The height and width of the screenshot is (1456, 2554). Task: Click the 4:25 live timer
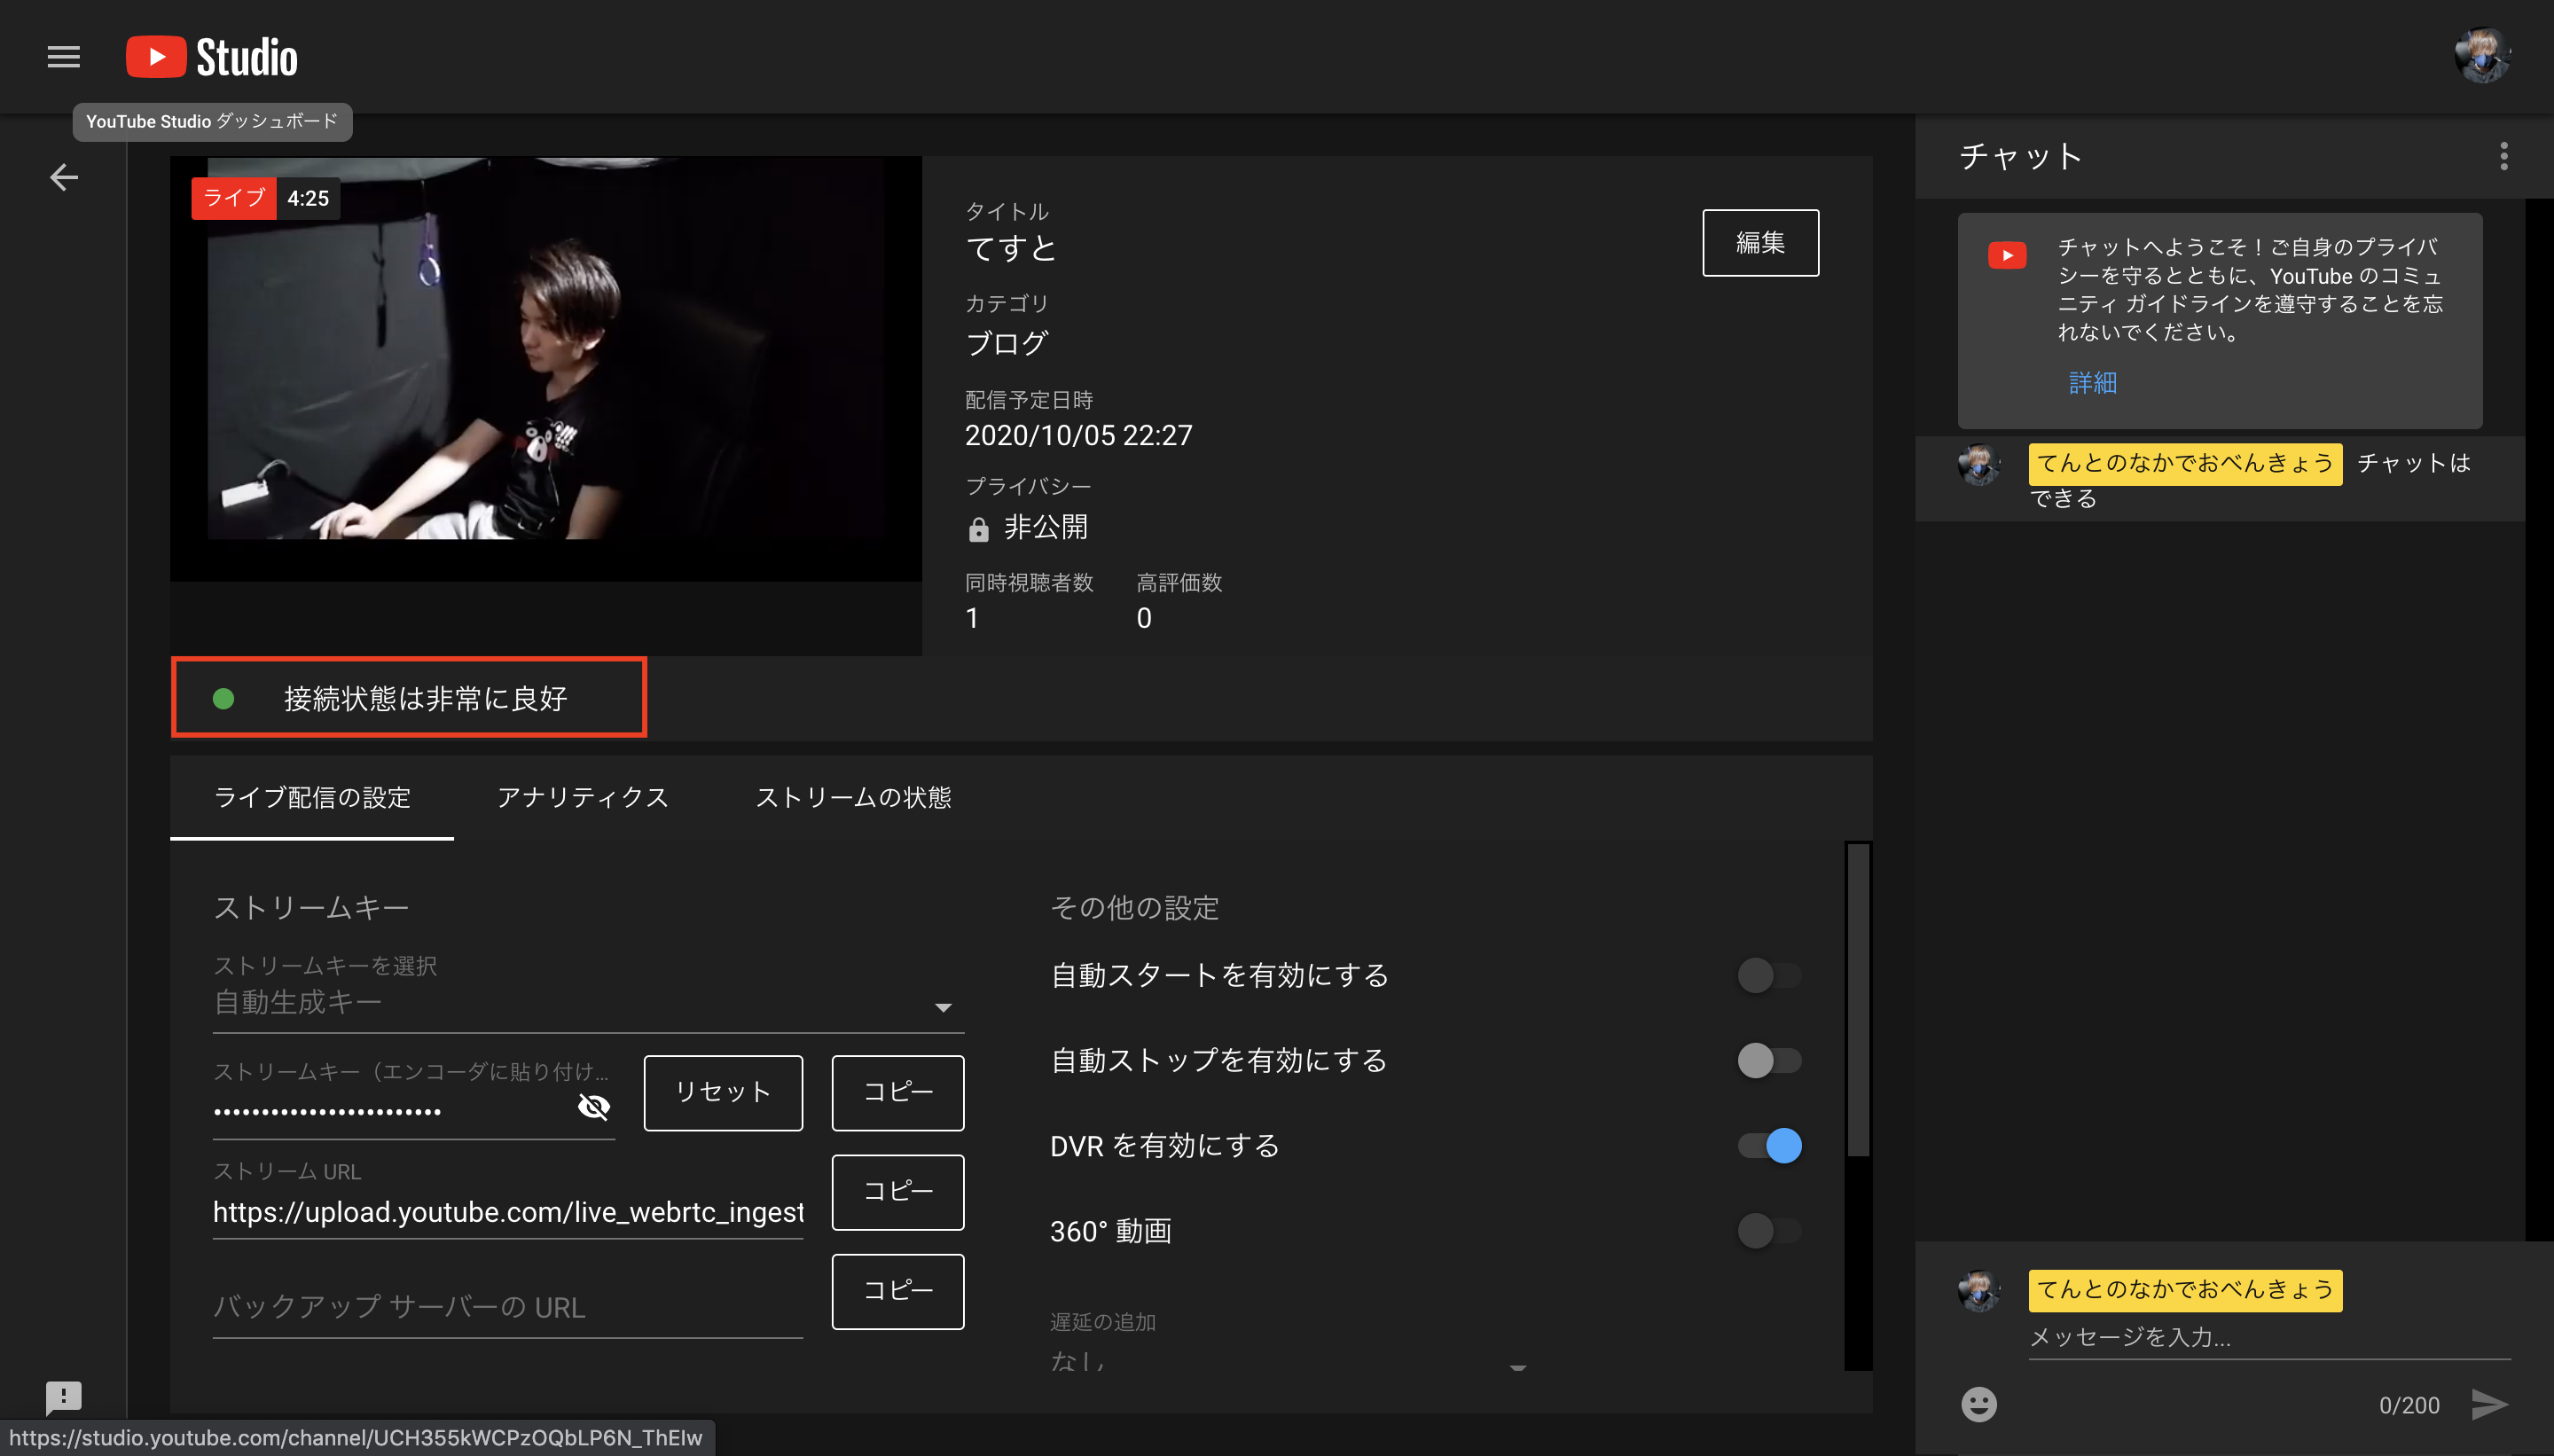click(x=308, y=198)
